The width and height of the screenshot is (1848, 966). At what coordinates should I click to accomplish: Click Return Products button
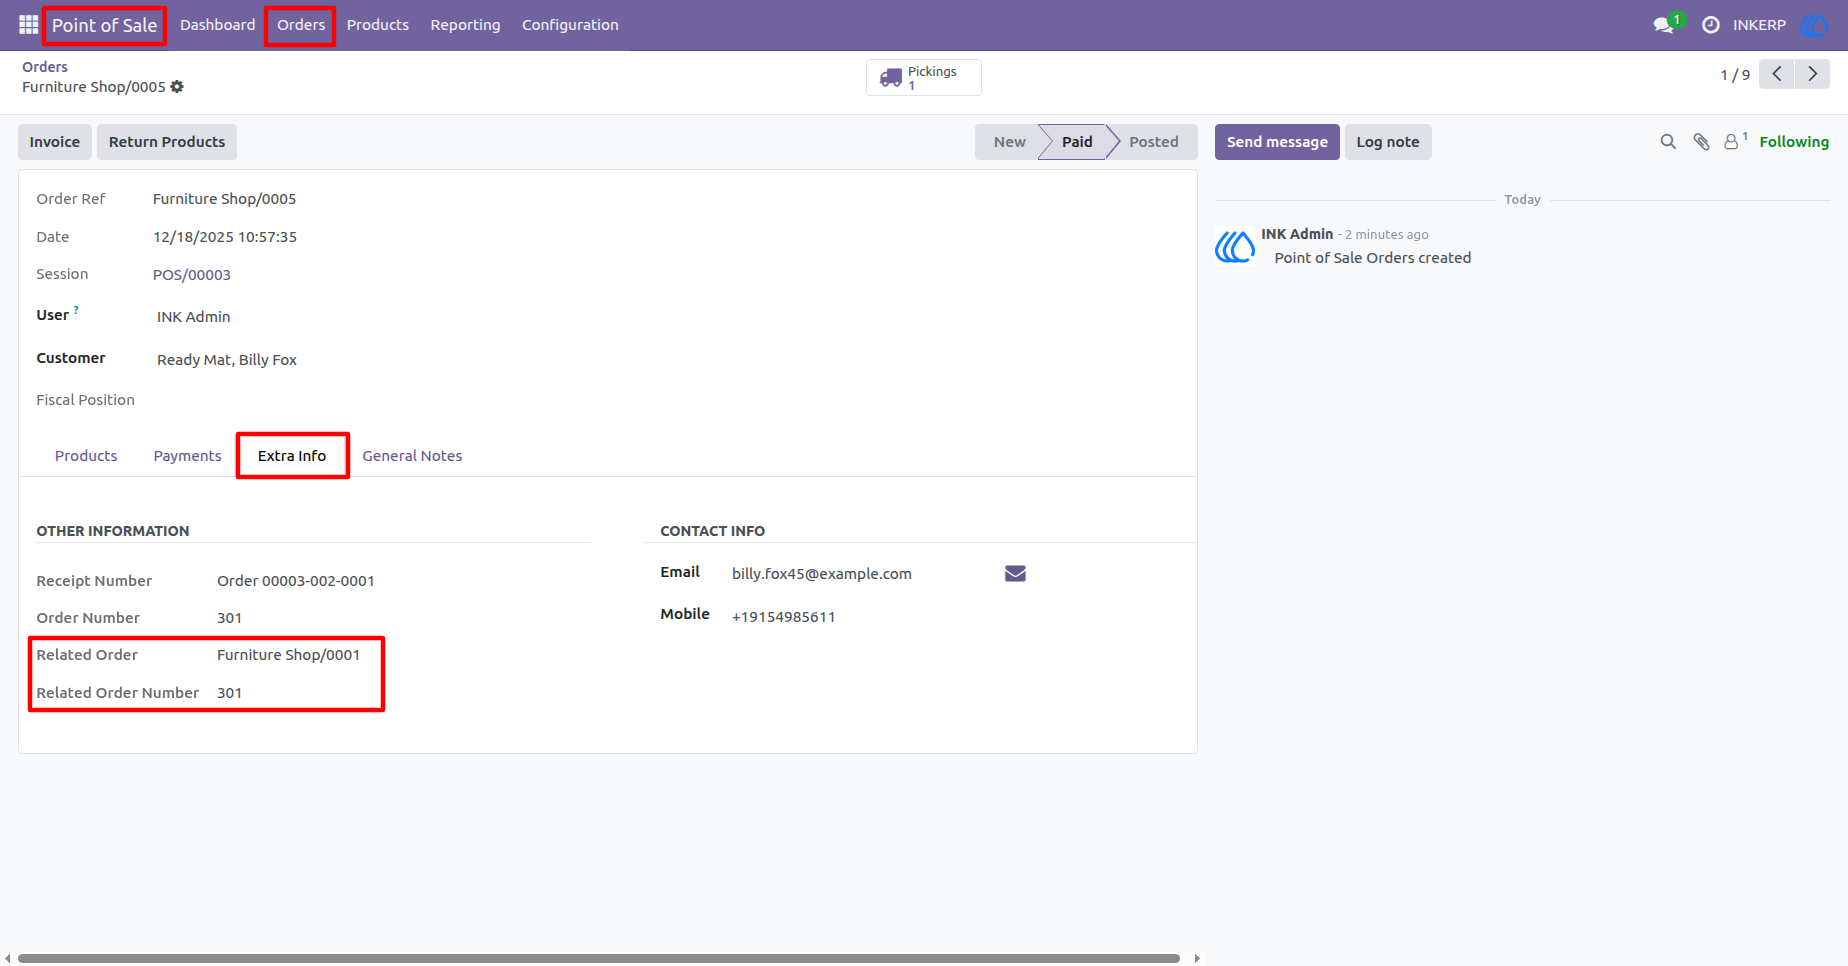click(167, 142)
